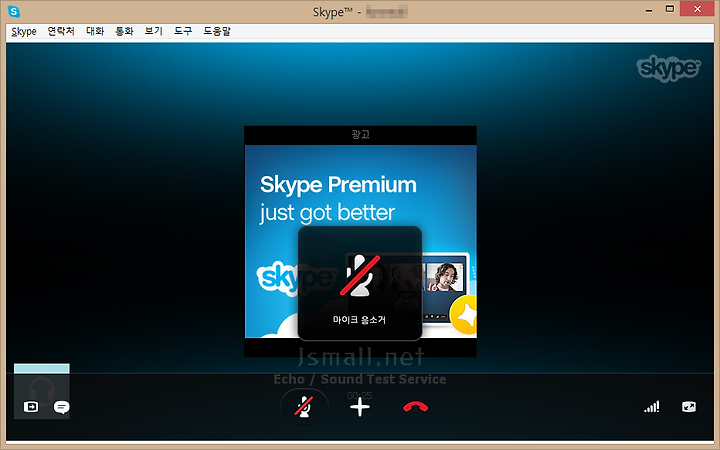
Task: Click the self-view avatar thumbnail
Action: [42, 391]
